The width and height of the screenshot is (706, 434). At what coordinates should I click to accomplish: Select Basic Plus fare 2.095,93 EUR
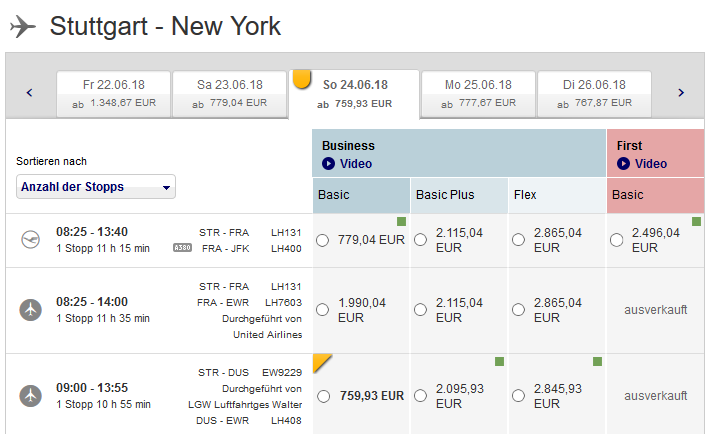(421, 396)
